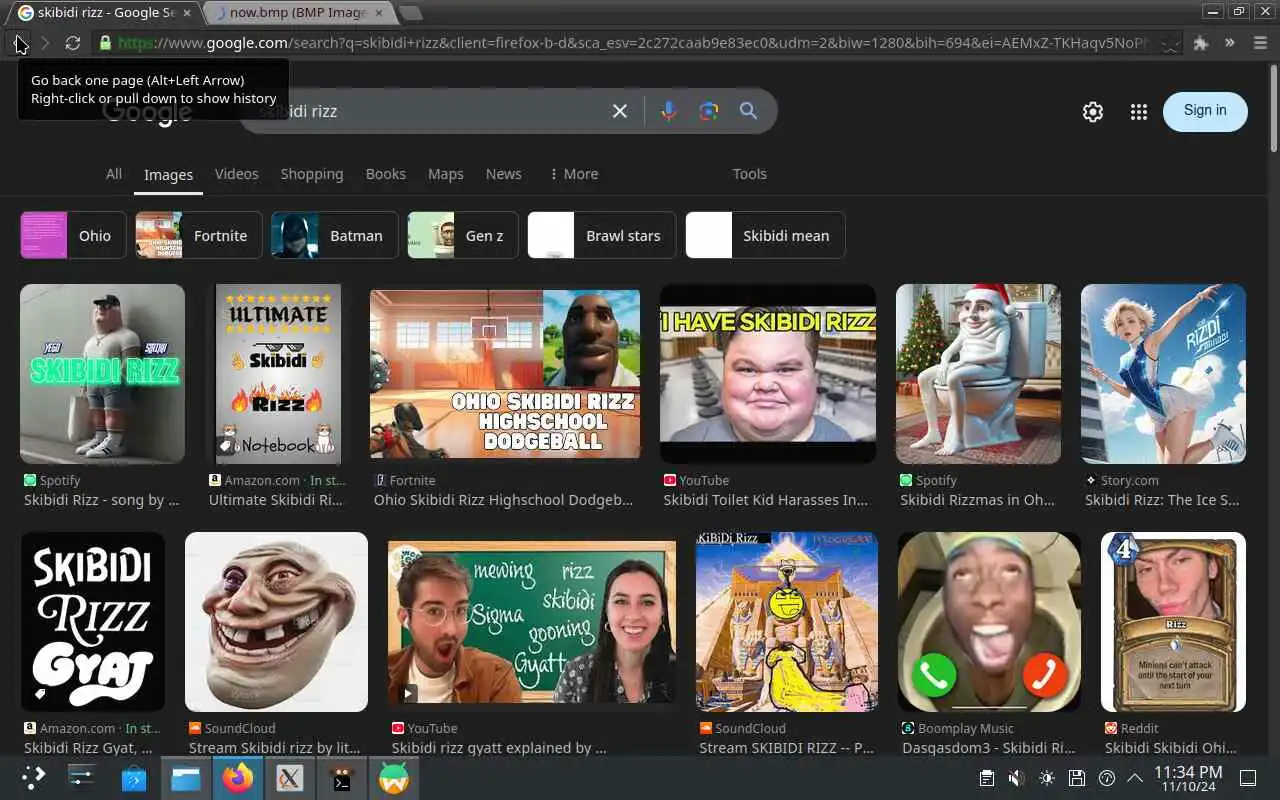This screenshot has height=800, width=1280.
Task: Filter images by Ohio chip
Action: pos(73,235)
